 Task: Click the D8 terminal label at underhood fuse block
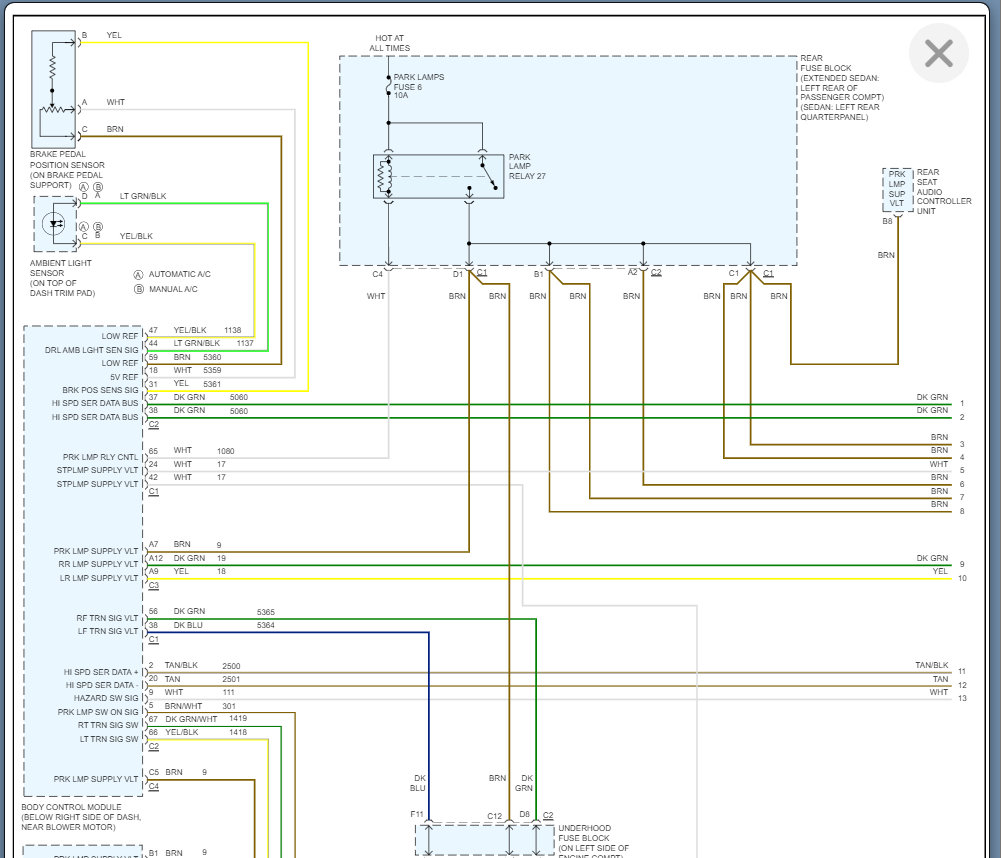[x=524, y=815]
